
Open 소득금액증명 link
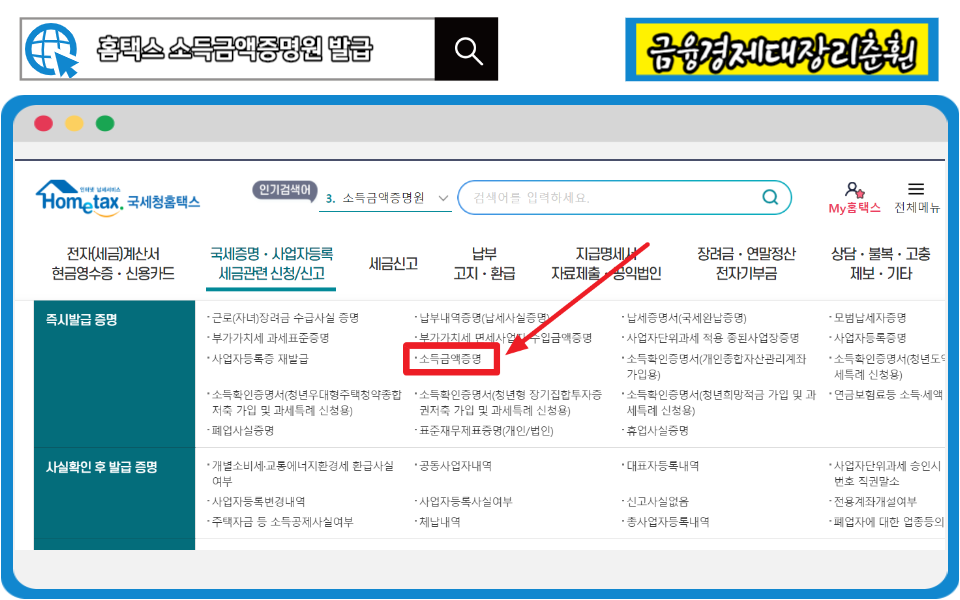[x=450, y=359]
